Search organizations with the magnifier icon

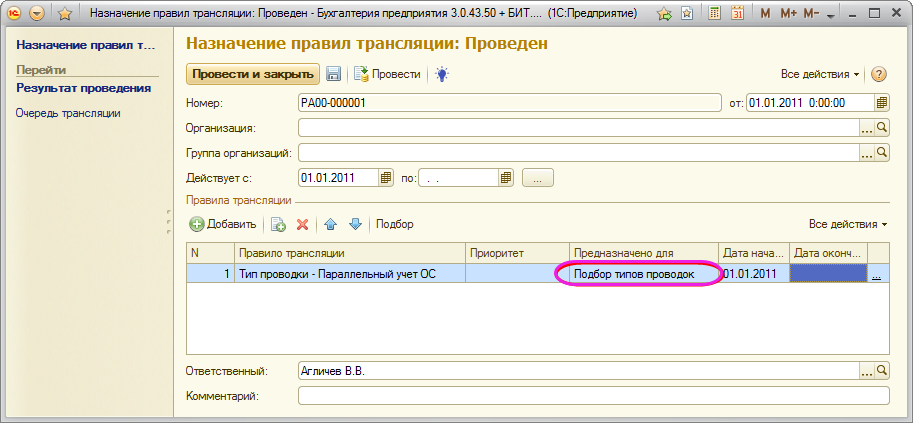tap(882, 128)
